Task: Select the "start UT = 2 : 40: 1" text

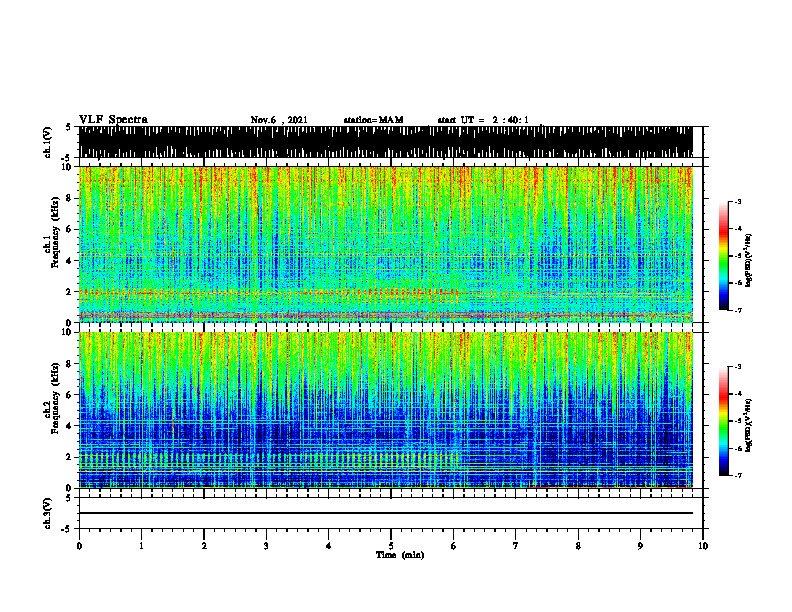Action: click(x=483, y=120)
